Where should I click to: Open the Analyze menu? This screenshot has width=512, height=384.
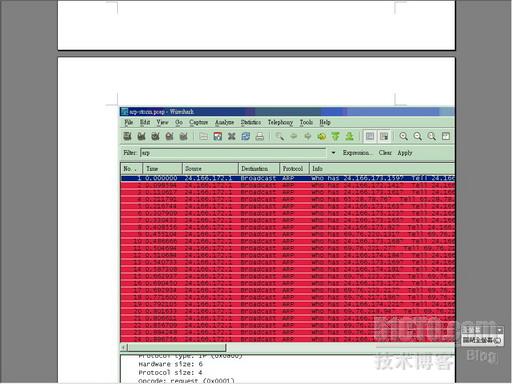click(x=224, y=122)
